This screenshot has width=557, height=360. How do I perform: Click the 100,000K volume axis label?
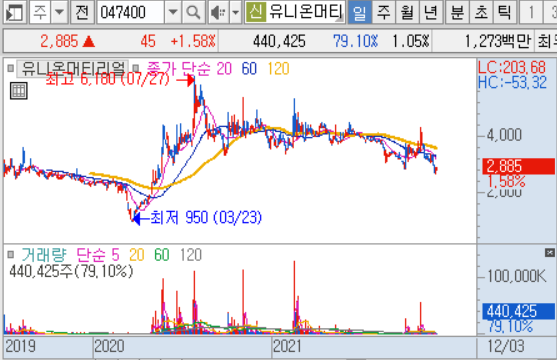[x=517, y=276]
